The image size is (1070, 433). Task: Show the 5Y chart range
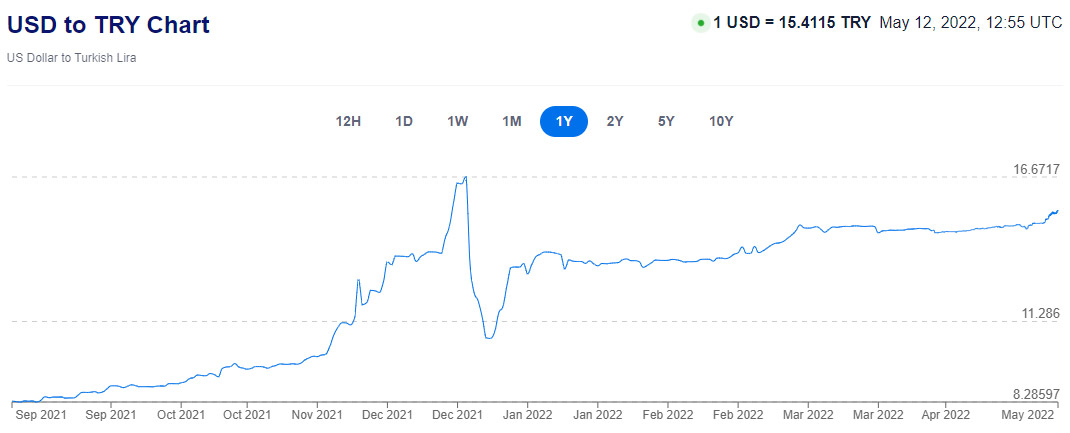click(x=666, y=122)
